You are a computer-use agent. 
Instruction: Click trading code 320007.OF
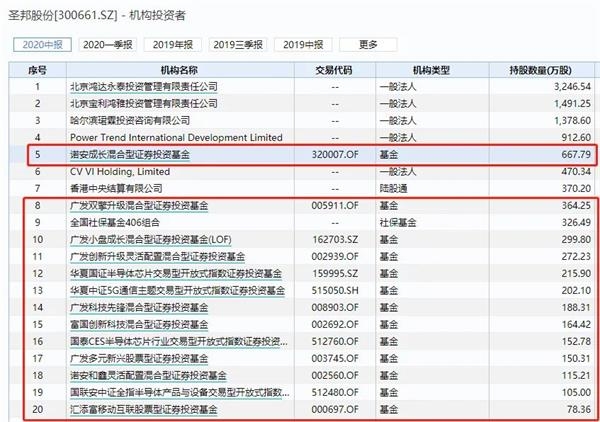pos(335,155)
